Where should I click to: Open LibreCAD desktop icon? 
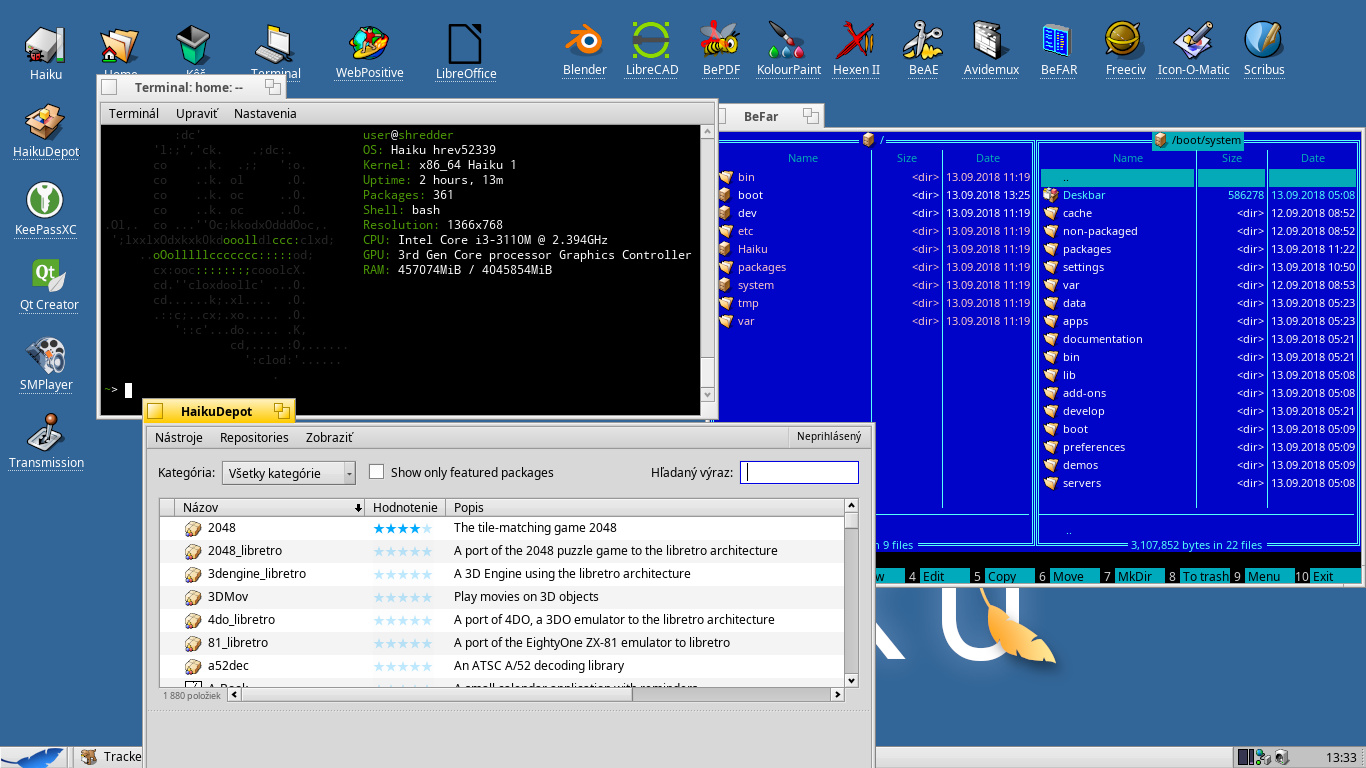[x=651, y=40]
